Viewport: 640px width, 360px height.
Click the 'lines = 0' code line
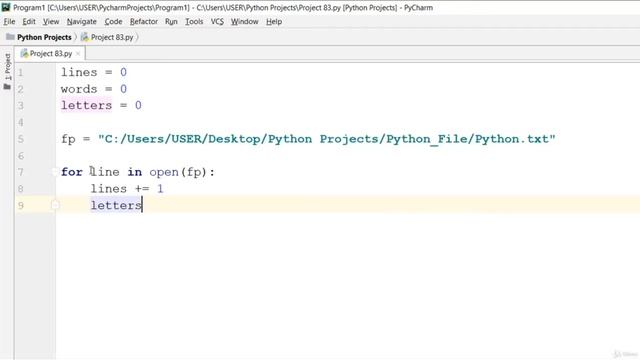(x=94, y=72)
